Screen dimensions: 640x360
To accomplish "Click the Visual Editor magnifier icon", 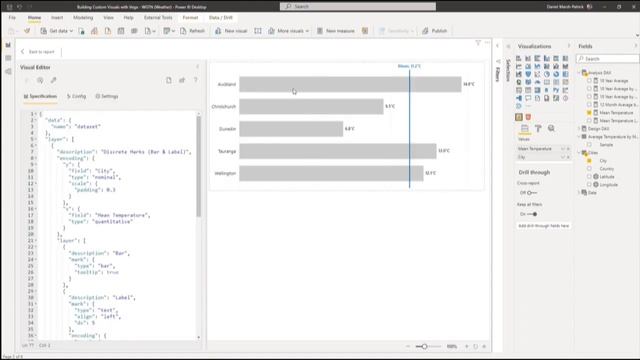I will point(40,80).
